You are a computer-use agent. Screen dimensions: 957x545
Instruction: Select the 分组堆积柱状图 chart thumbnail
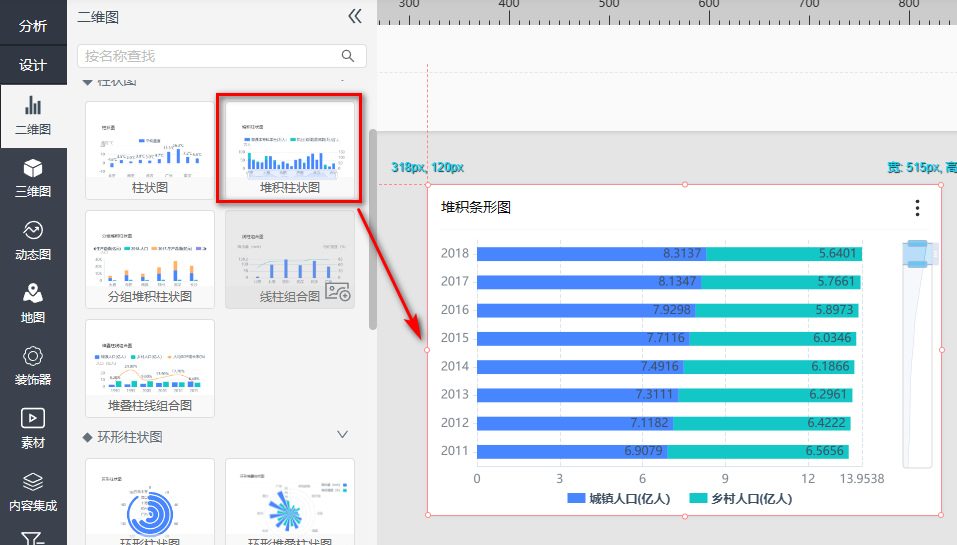pyautogui.click(x=150, y=258)
